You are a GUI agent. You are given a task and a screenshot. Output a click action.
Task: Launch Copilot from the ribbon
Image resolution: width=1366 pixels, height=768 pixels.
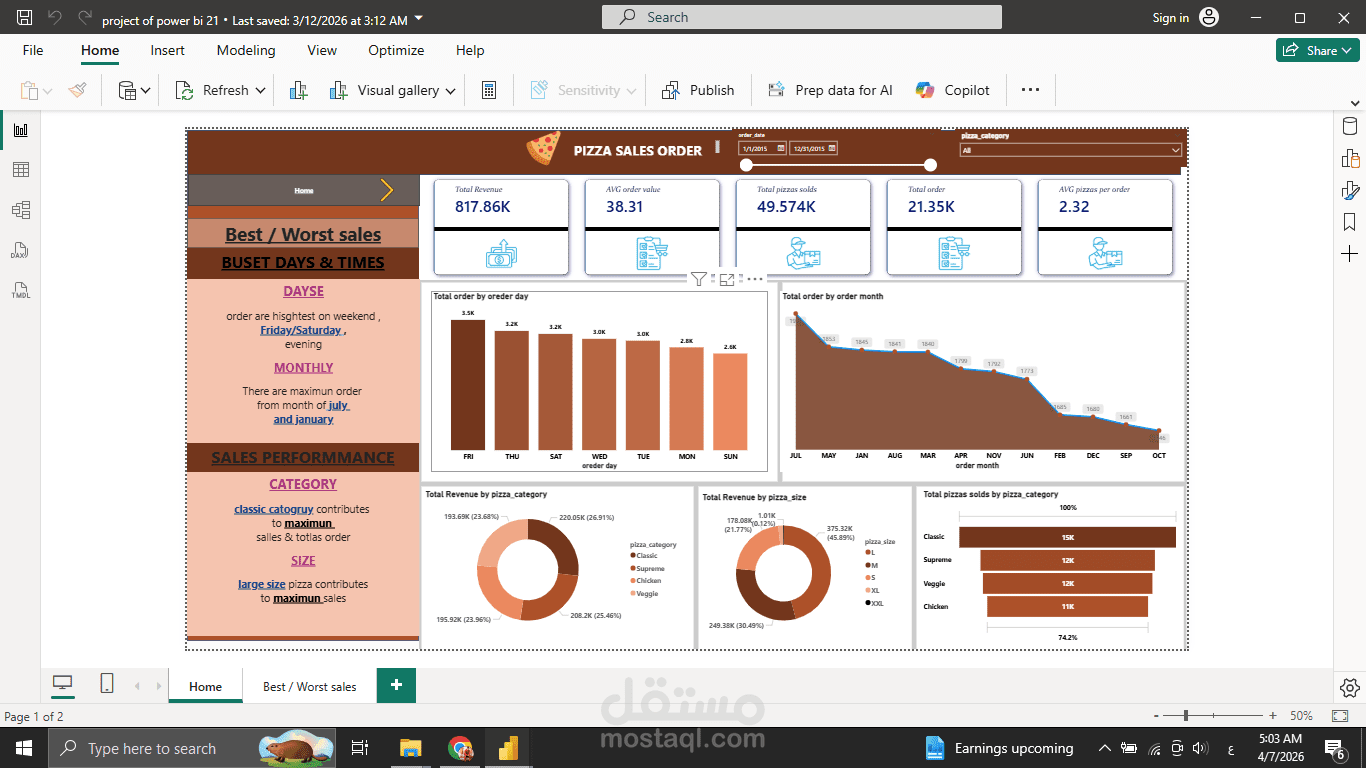coord(953,90)
